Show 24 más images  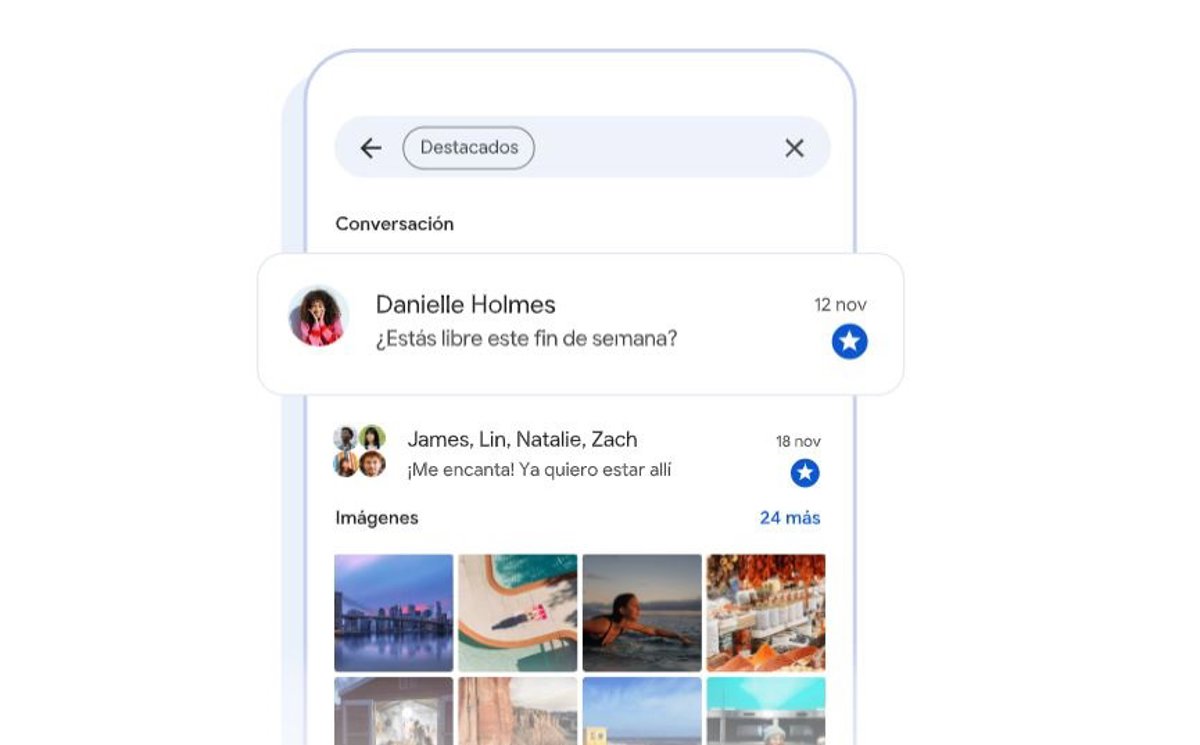789,518
